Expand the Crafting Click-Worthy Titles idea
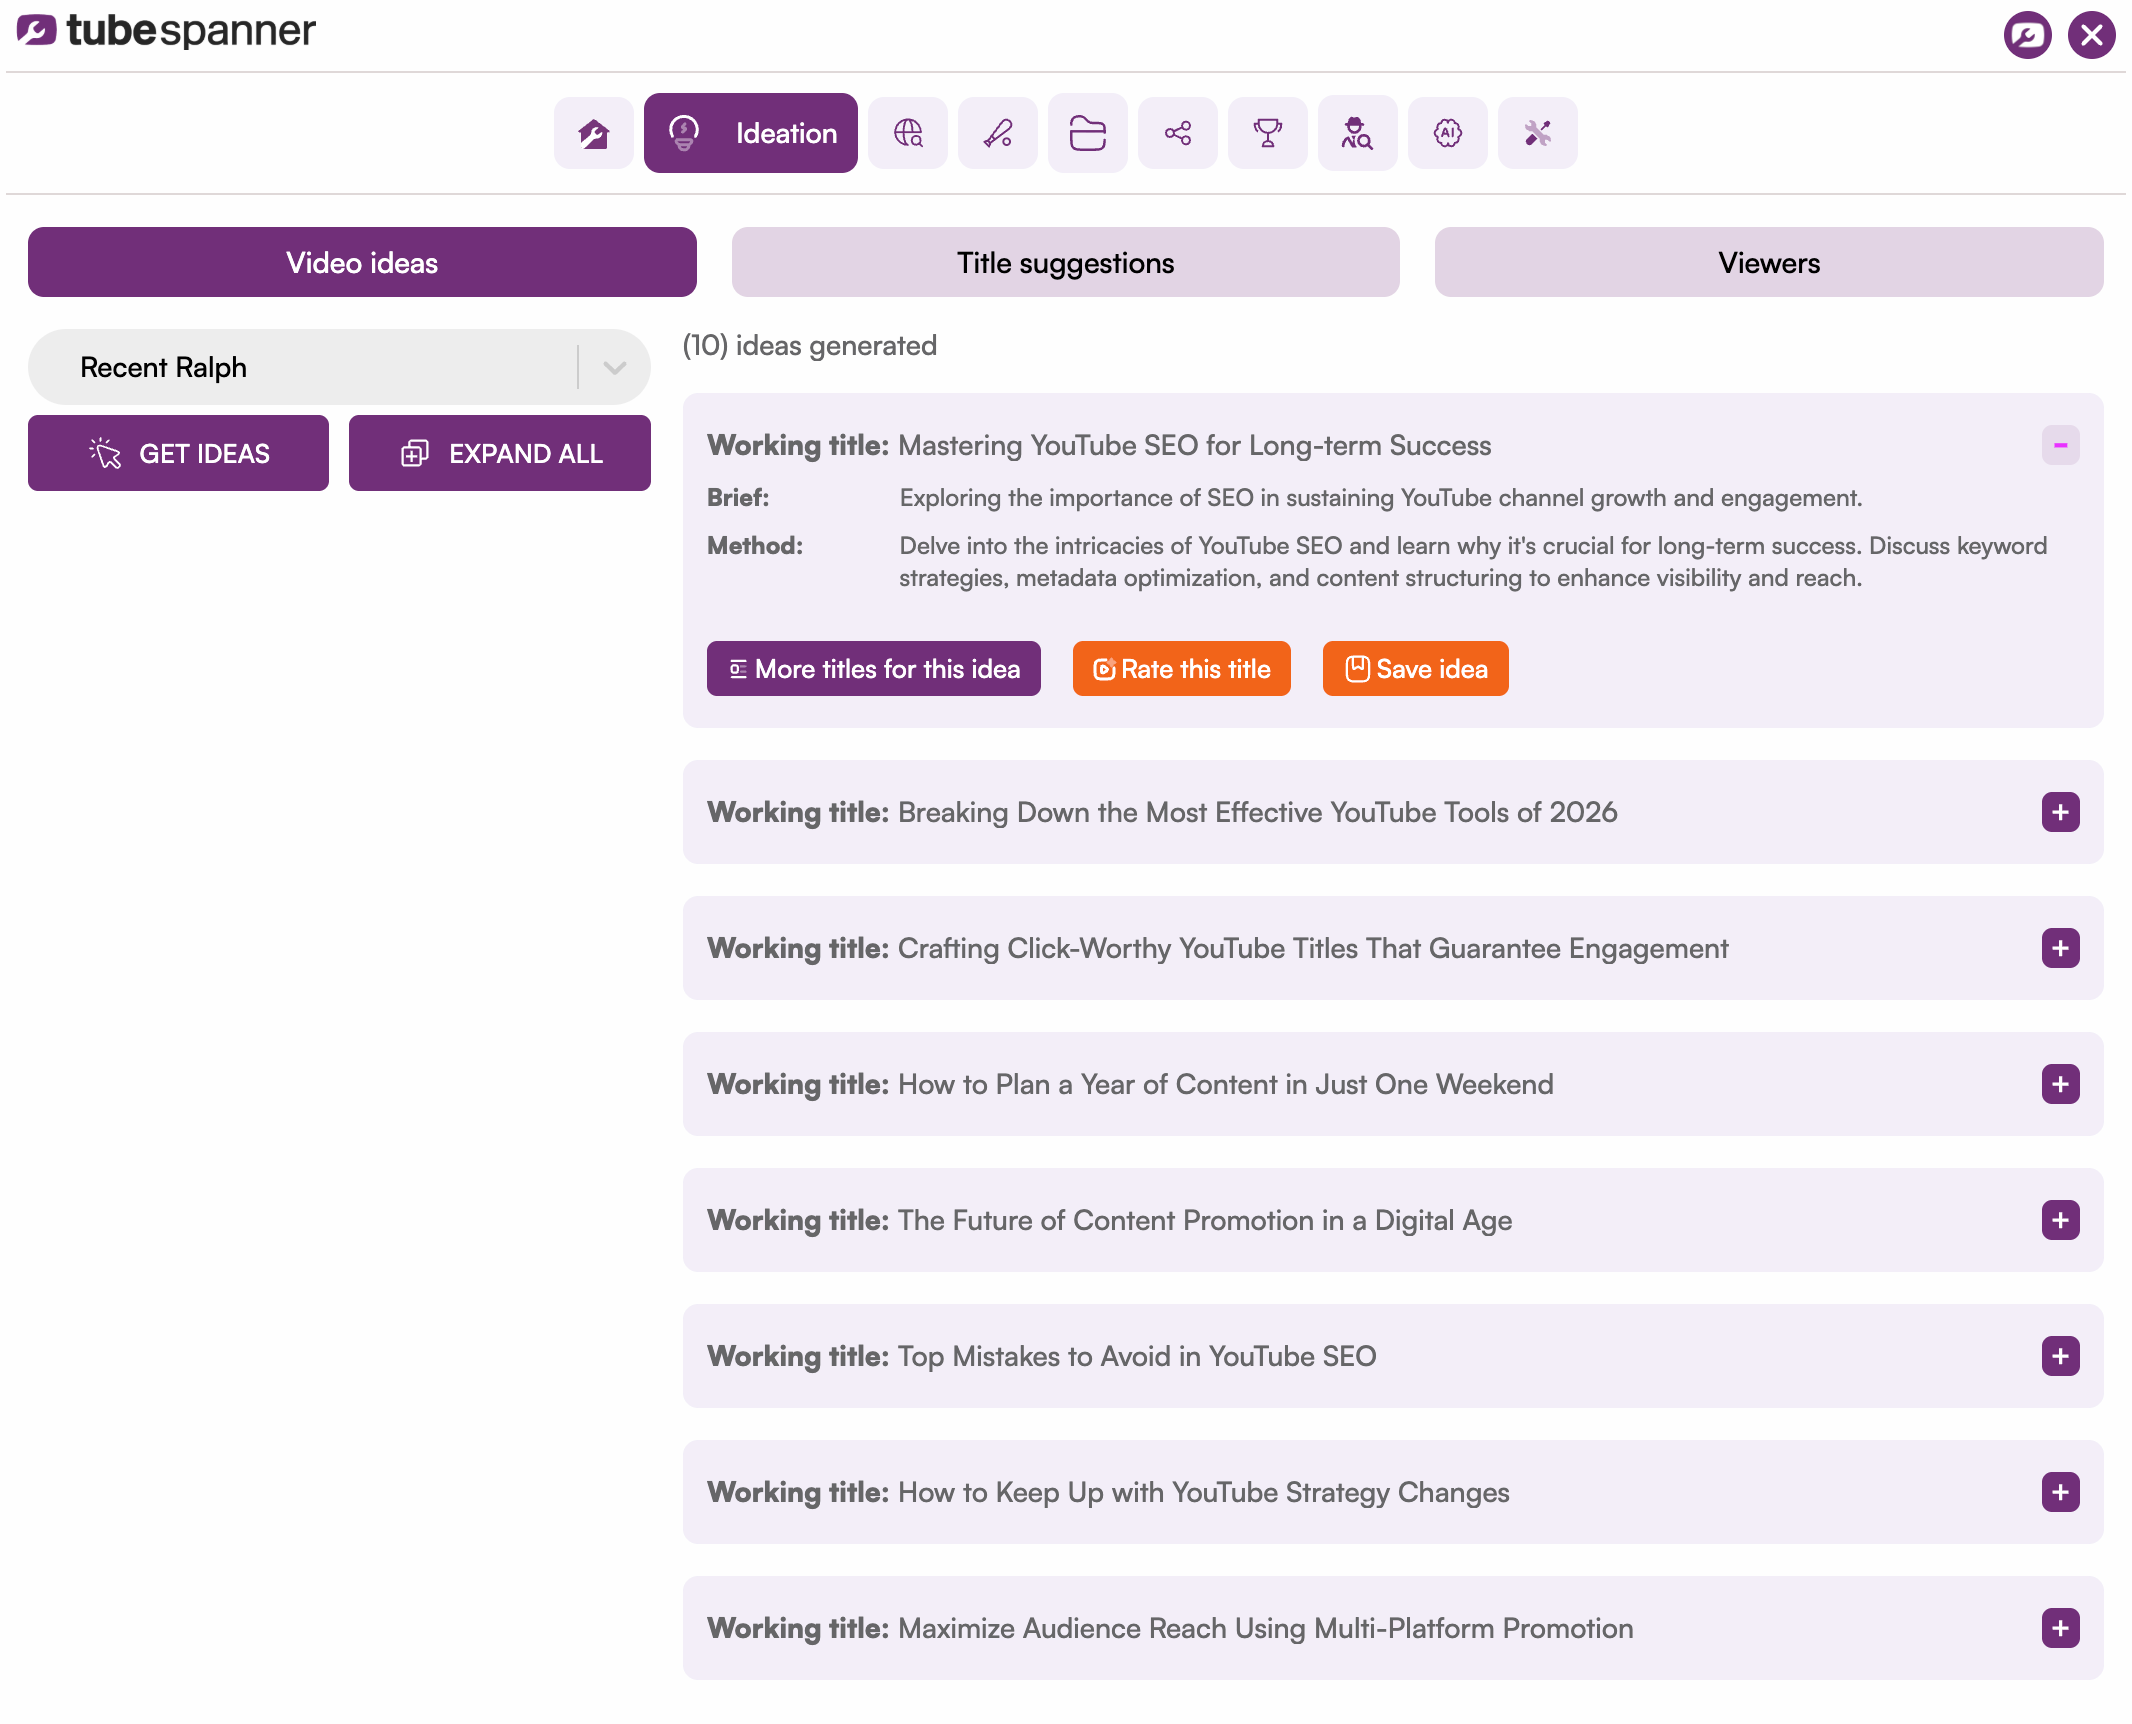This screenshot has width=2132, height=1724. pyautogui.click(x=2061, y=948)
